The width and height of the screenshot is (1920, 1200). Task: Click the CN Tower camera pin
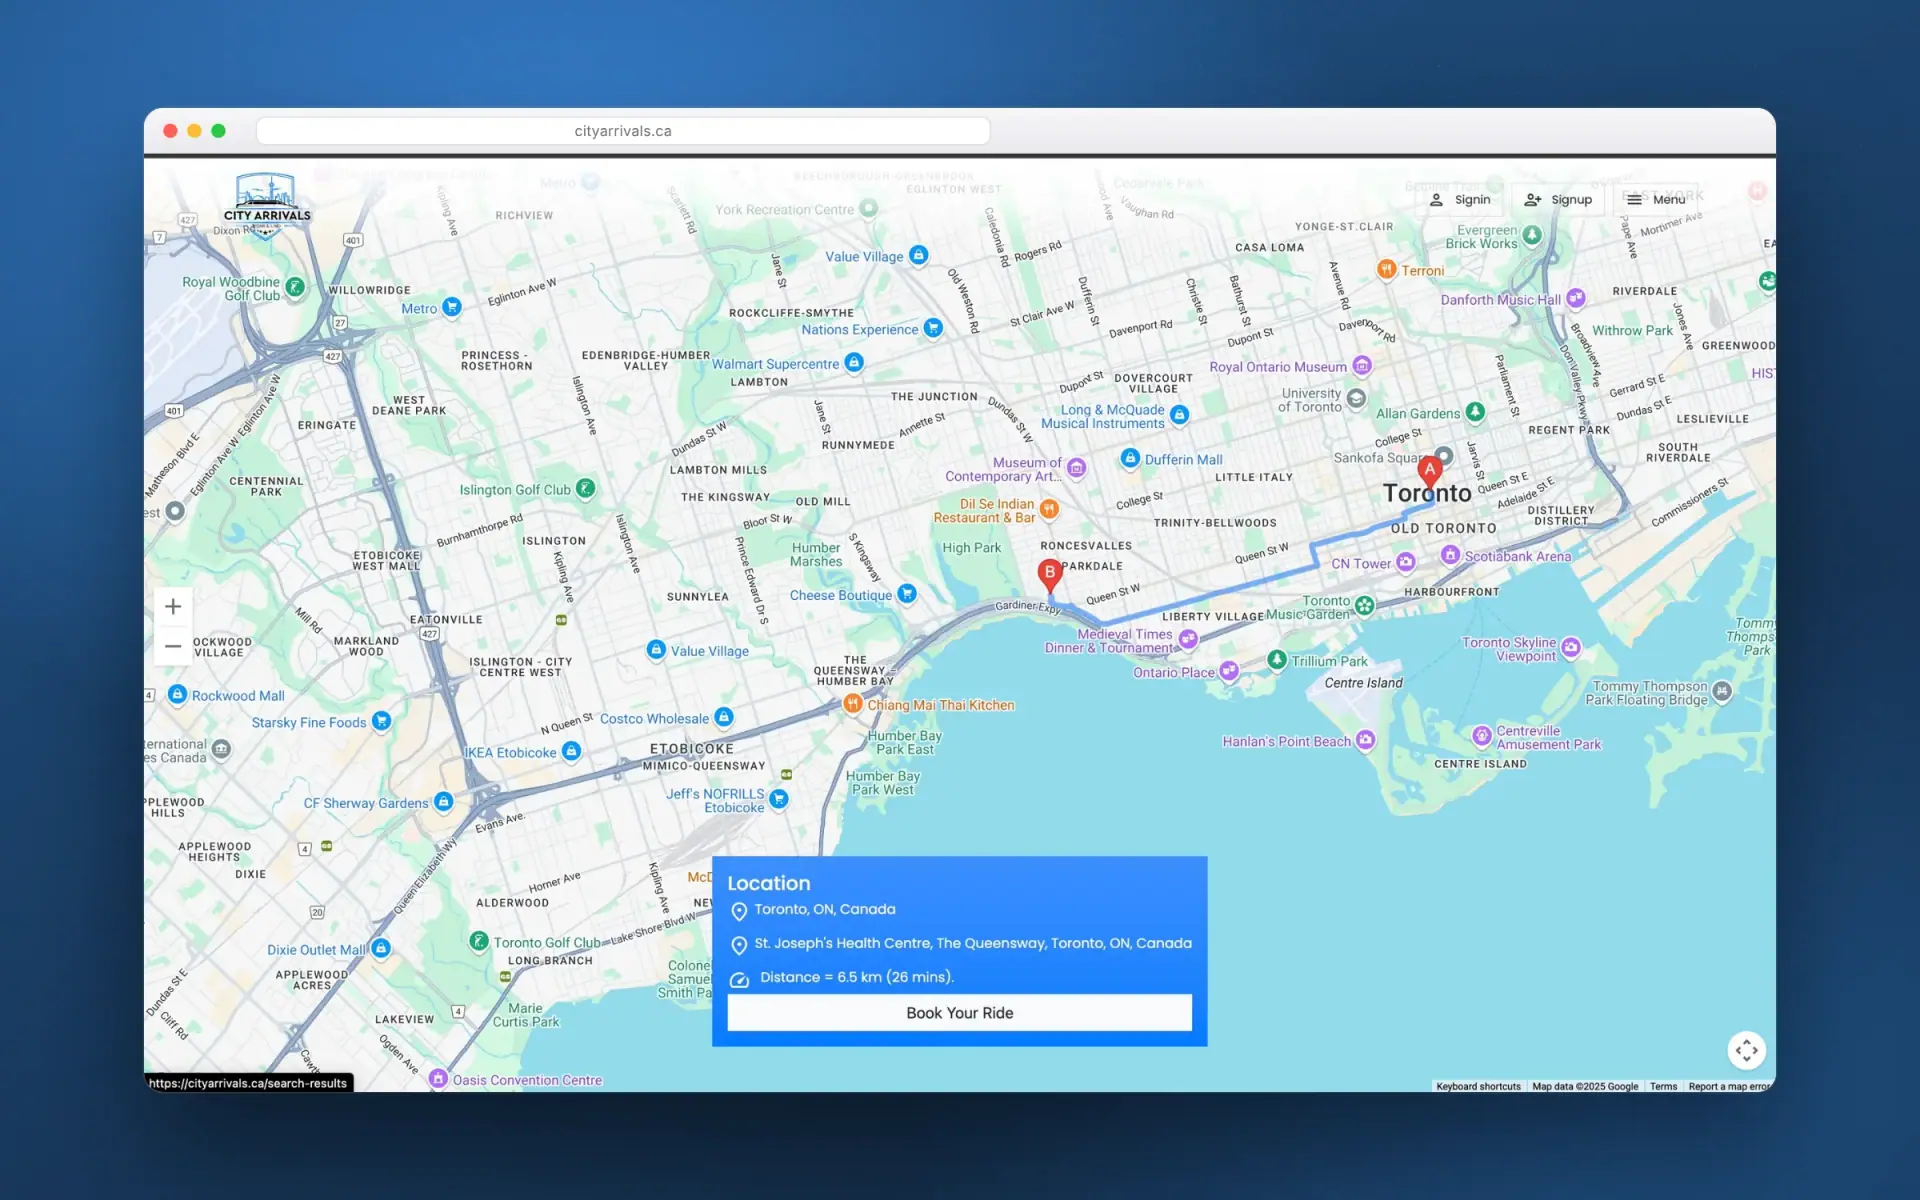pyautogui.click(x=1405, y=562)
